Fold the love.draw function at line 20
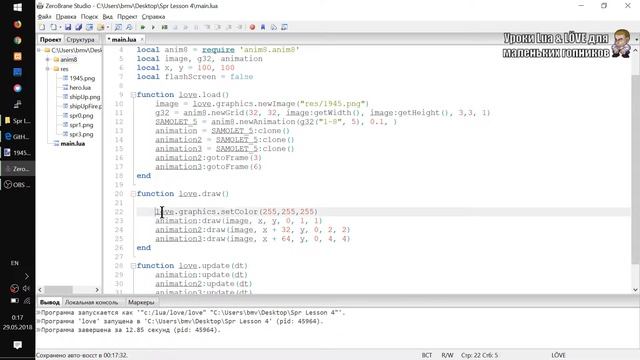 click(133, 194)
